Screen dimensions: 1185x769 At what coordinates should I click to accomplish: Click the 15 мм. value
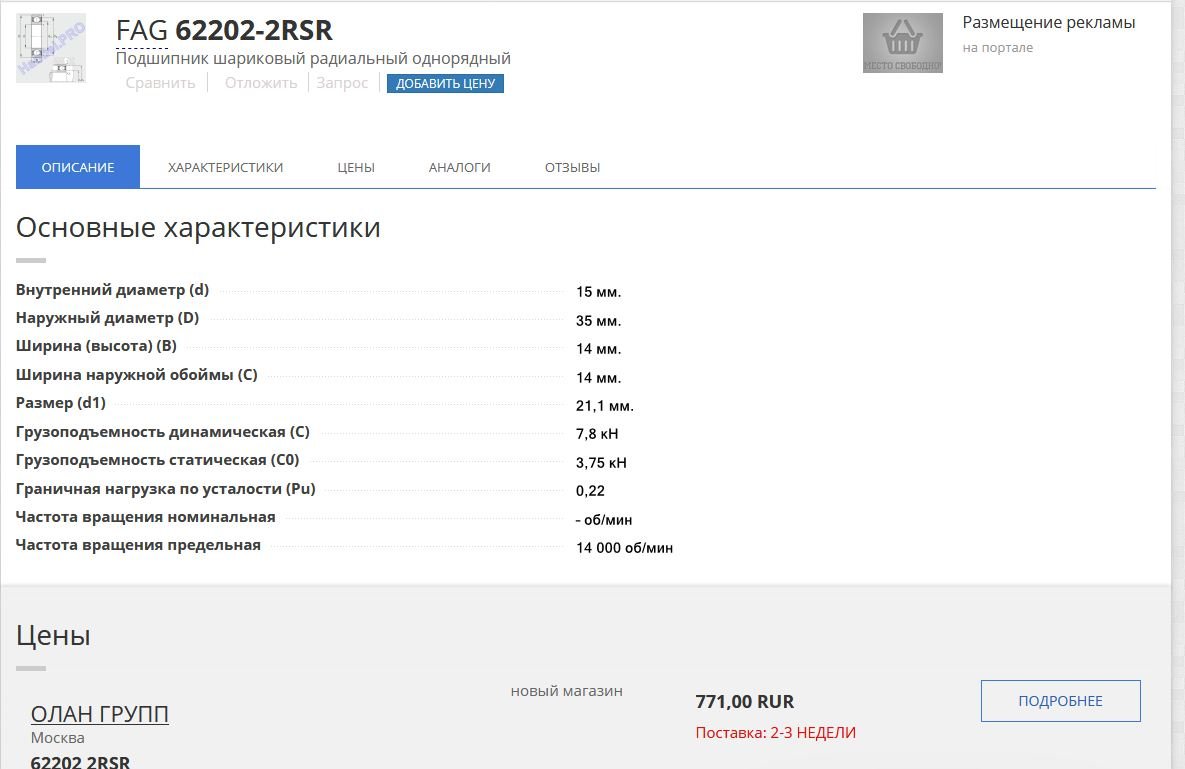(x=598, y=292)
